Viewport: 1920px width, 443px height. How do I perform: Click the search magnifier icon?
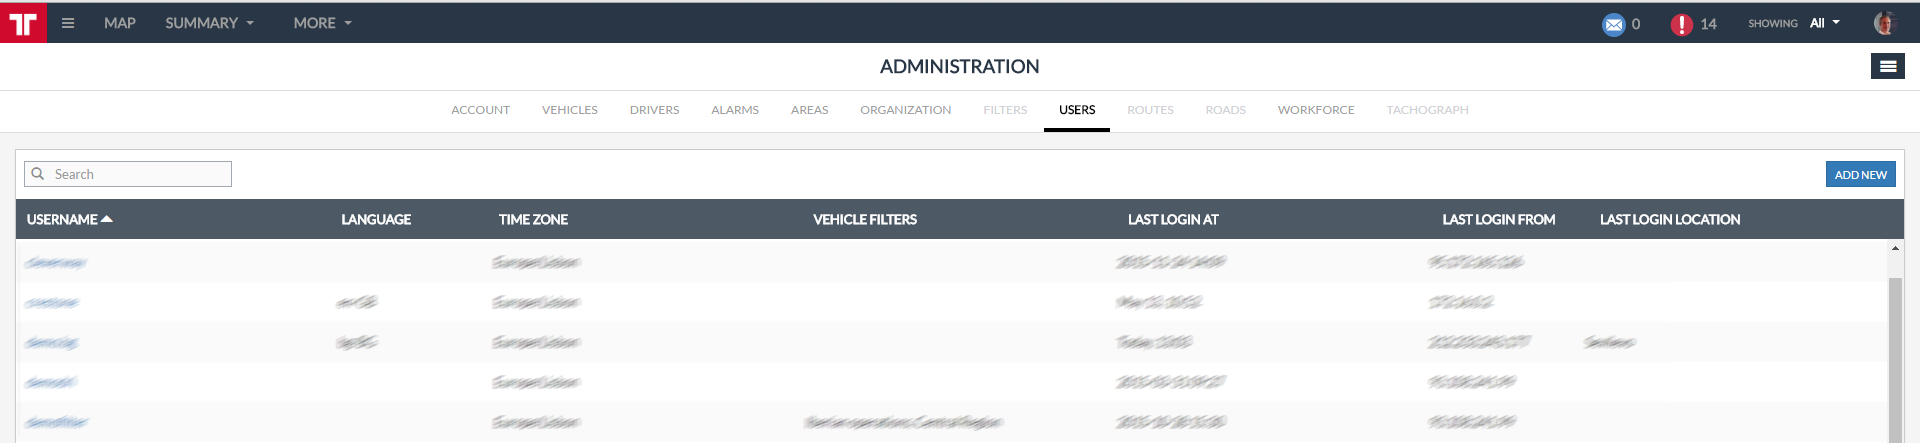pyautogui.click(x=38, y=174)
